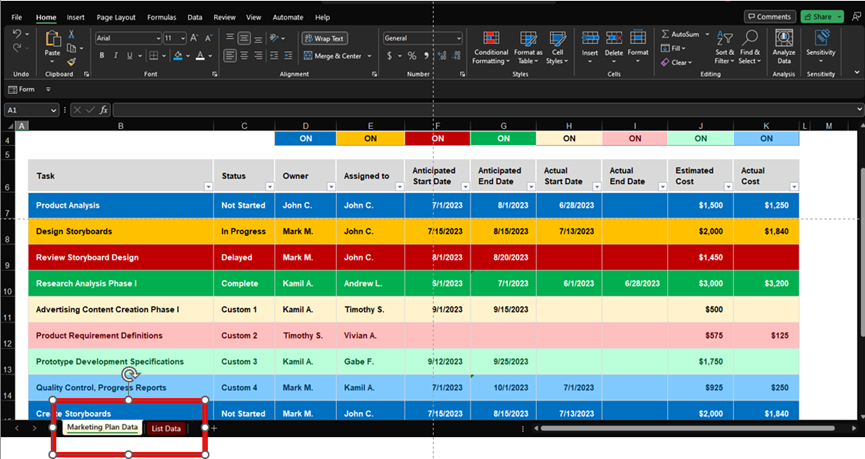Open the Task column filter dropdown
The width and height of the screenshot is (865, 459).
click(208, 186)
